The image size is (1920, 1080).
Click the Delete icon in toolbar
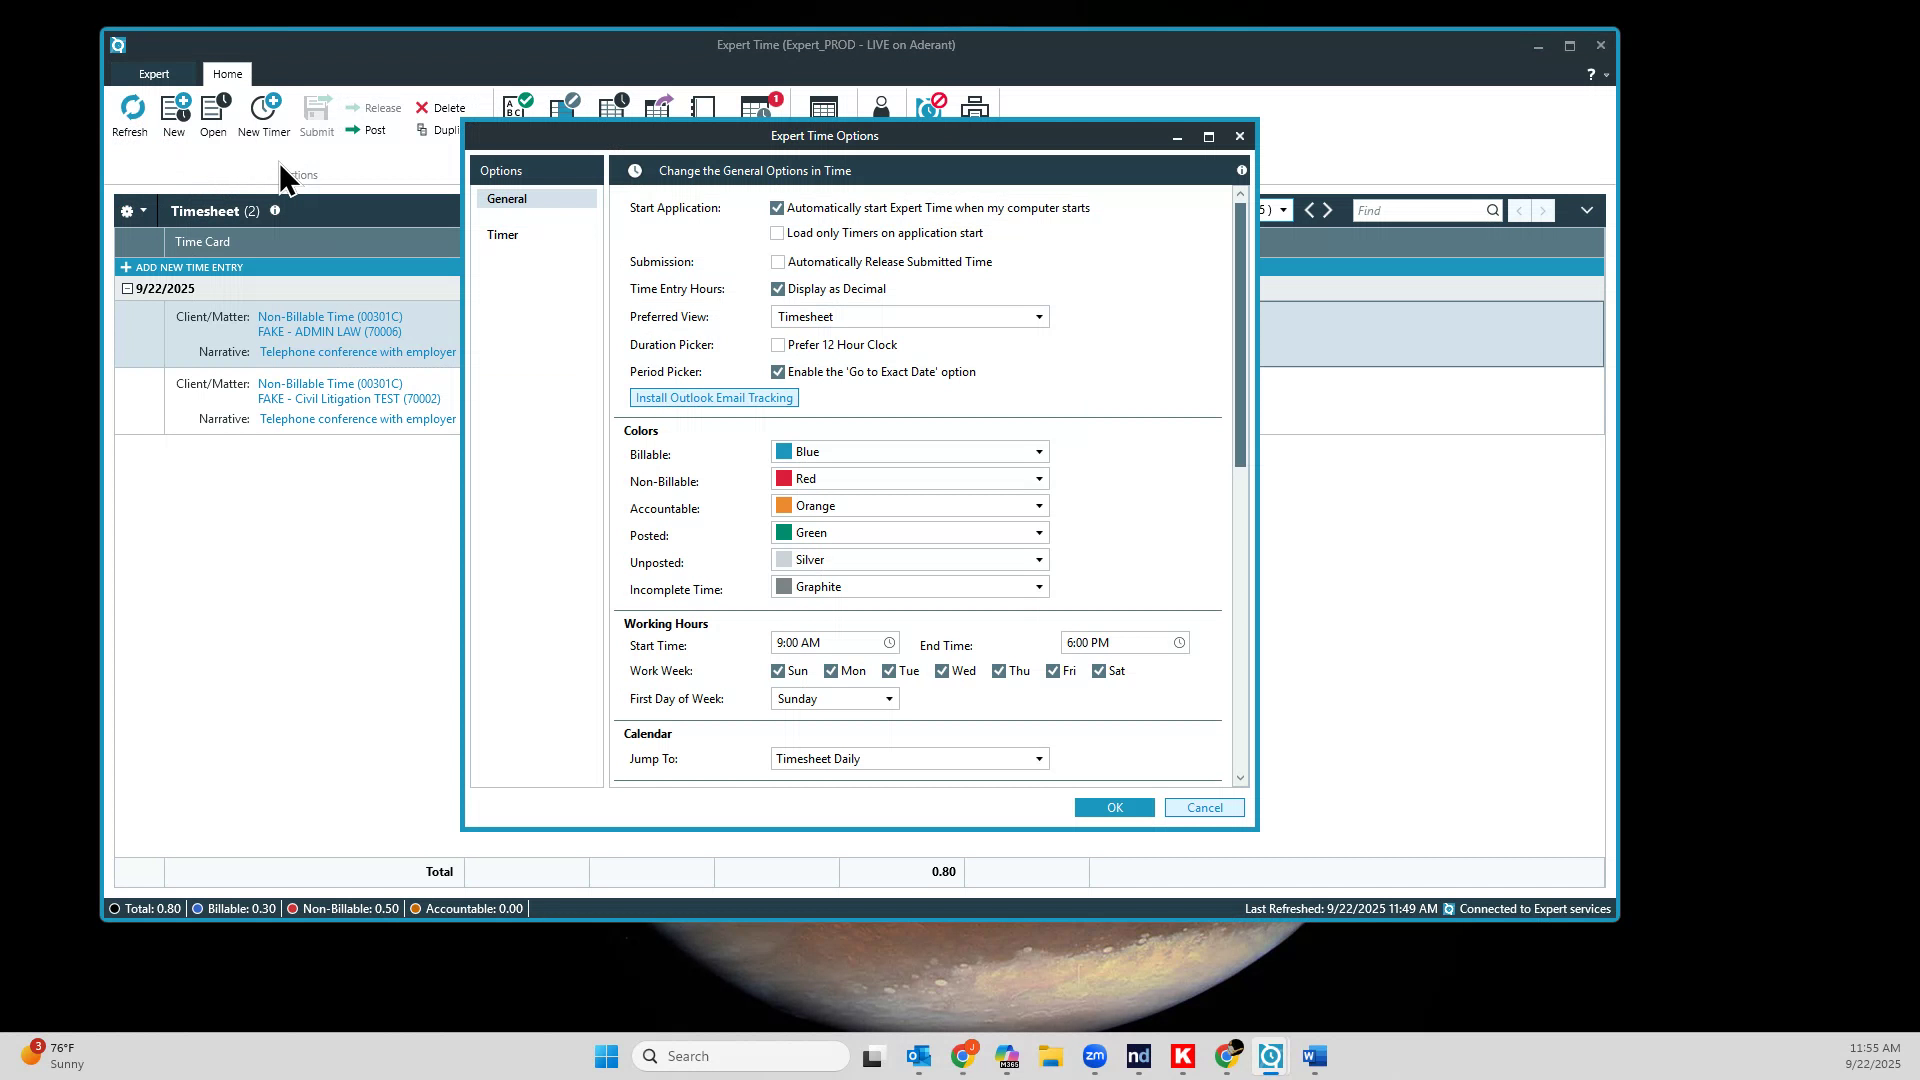click(440, 107)
